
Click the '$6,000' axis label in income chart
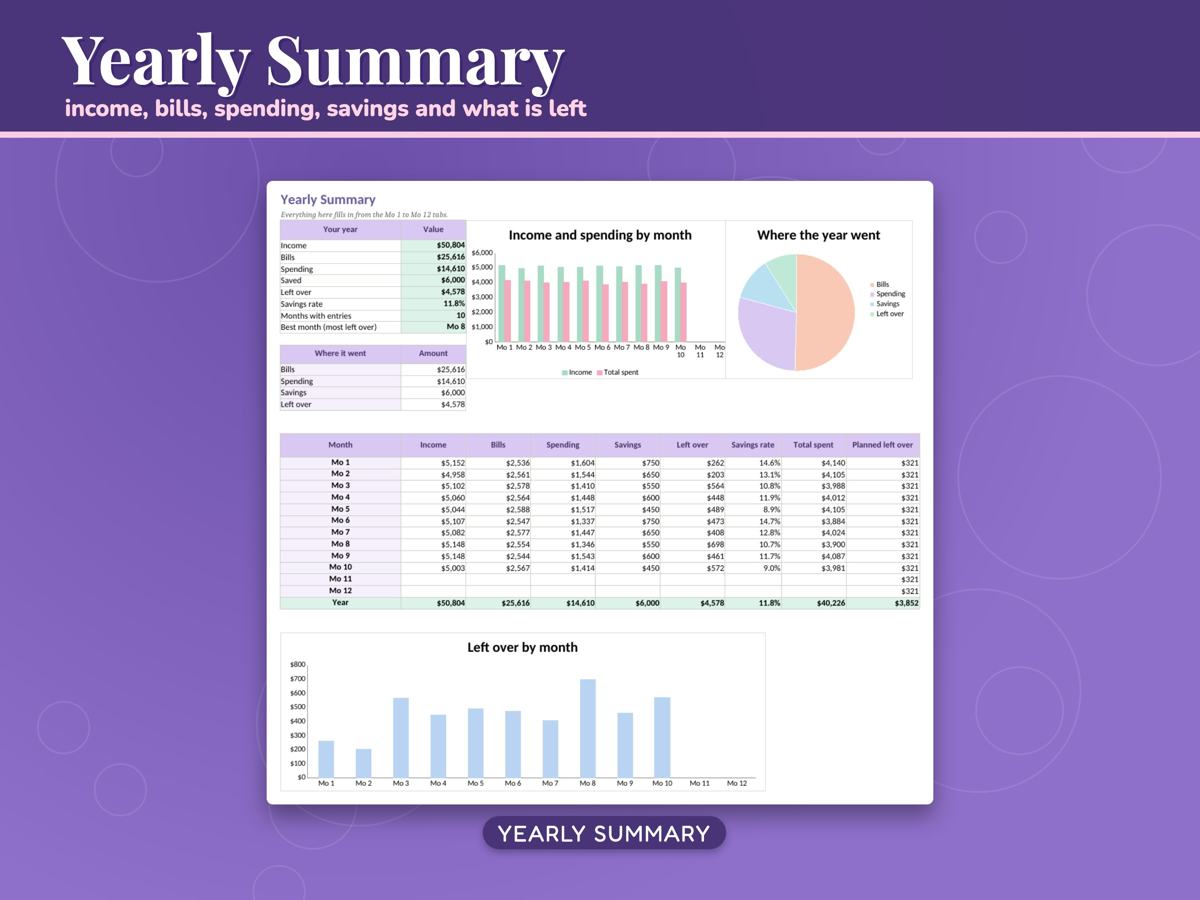[x=482, y=253]
